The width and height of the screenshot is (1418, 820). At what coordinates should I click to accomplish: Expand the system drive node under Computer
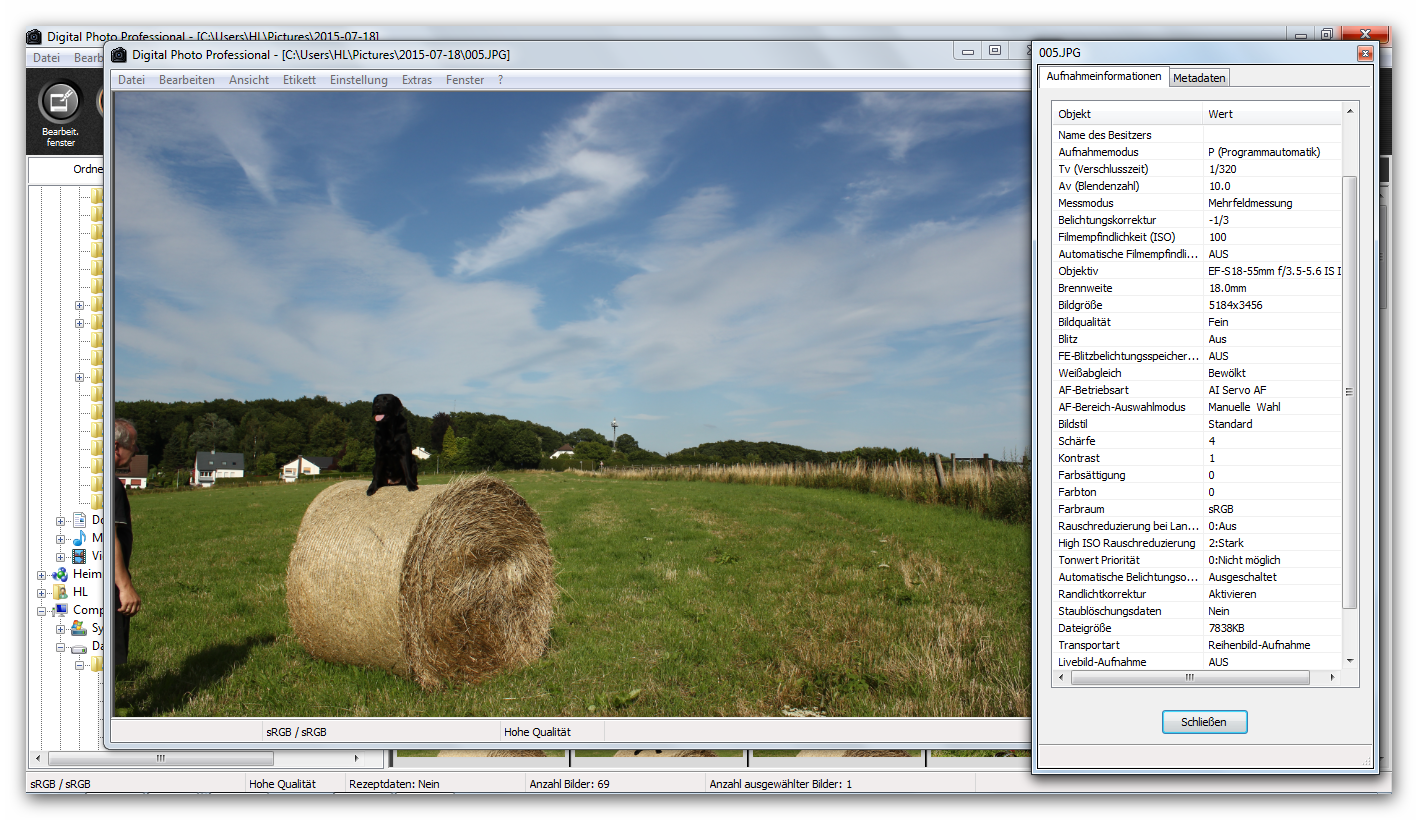coord(60,629)
